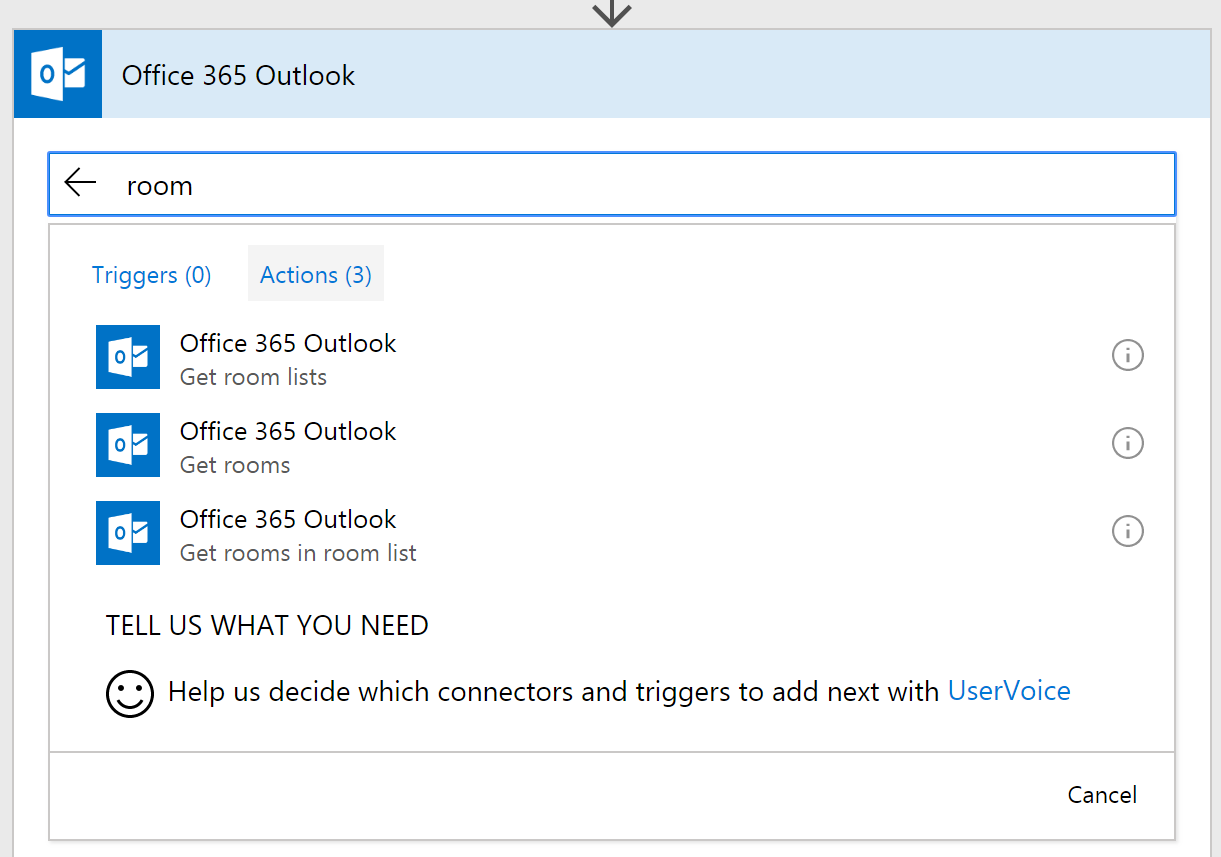Click the "TELL US WHAT YOU NEED" heading
This screenshot has height=857, width=1221.
click(267, 626)
